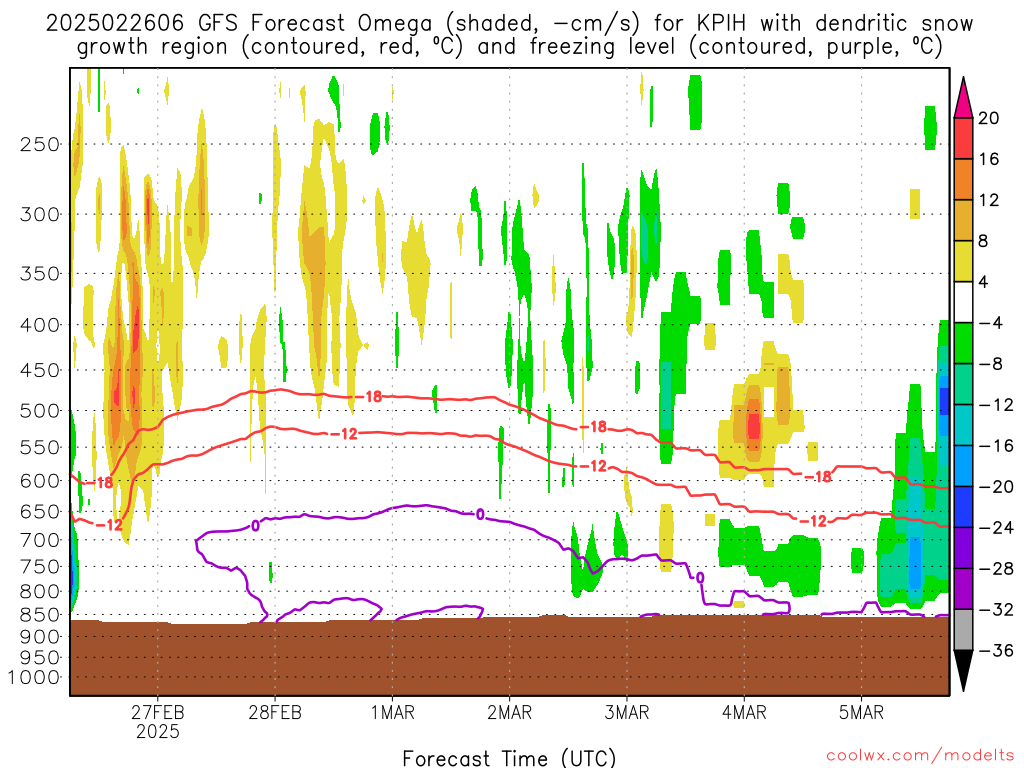
Task: Click the dark blue color bar segment between -20 and -24
Action: (x=963, y=507)
